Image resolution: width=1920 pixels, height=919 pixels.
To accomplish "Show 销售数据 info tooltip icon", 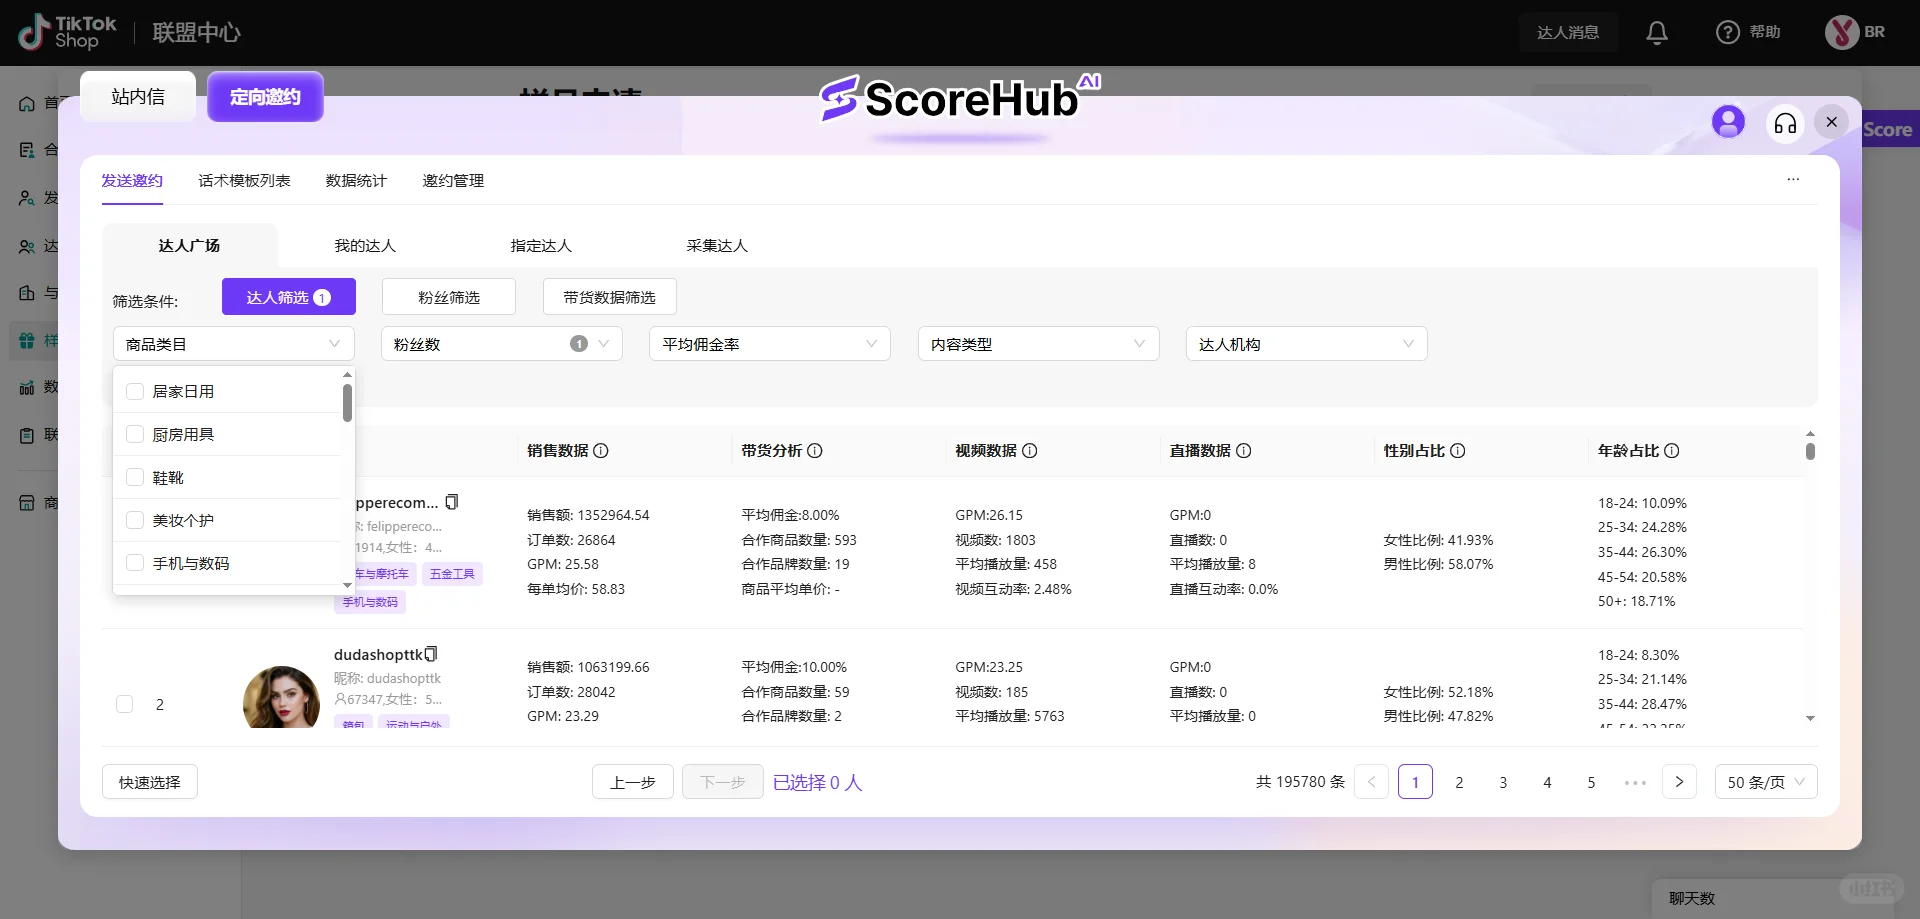I will pos(601,451).
